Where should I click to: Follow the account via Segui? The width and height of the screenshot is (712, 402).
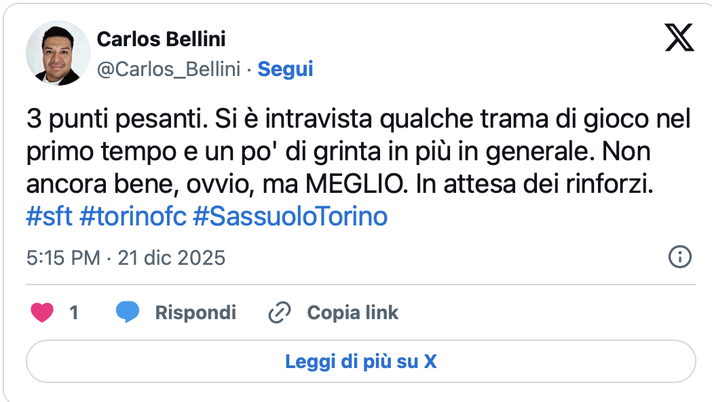coord(286,69)
